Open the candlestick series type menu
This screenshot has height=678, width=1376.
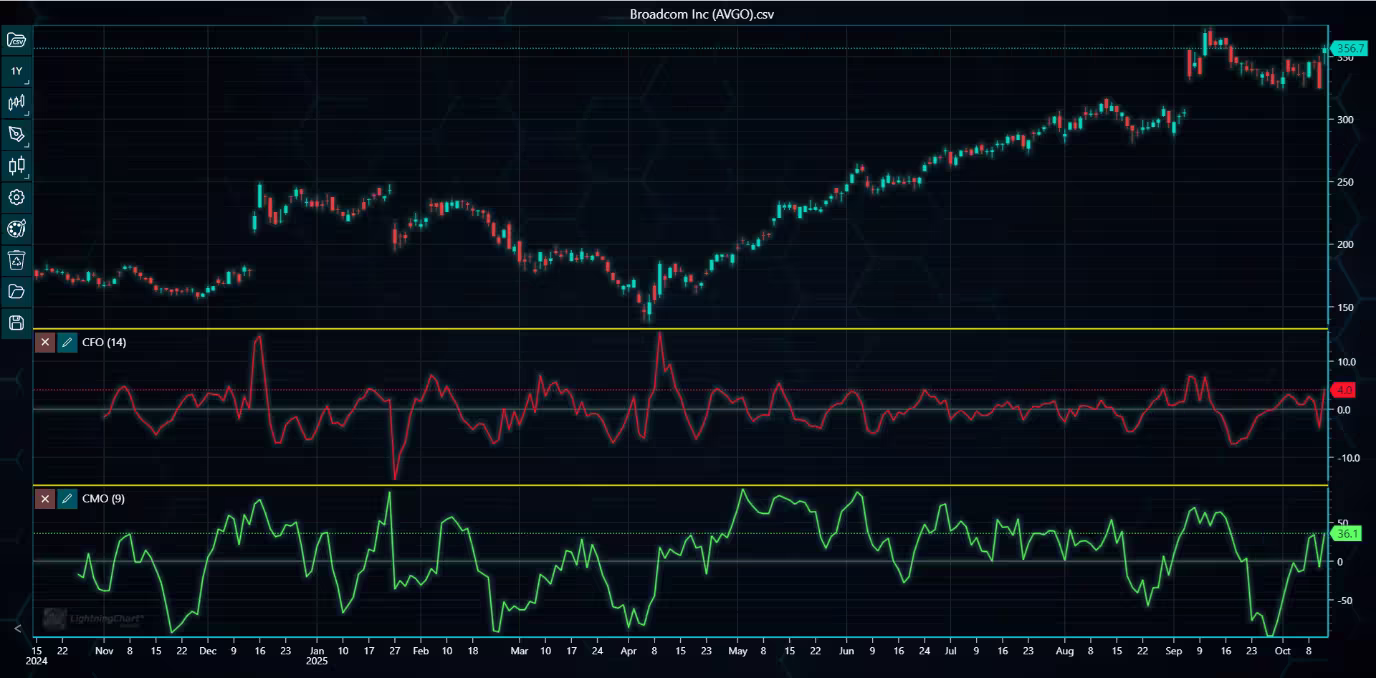(16, 165)
